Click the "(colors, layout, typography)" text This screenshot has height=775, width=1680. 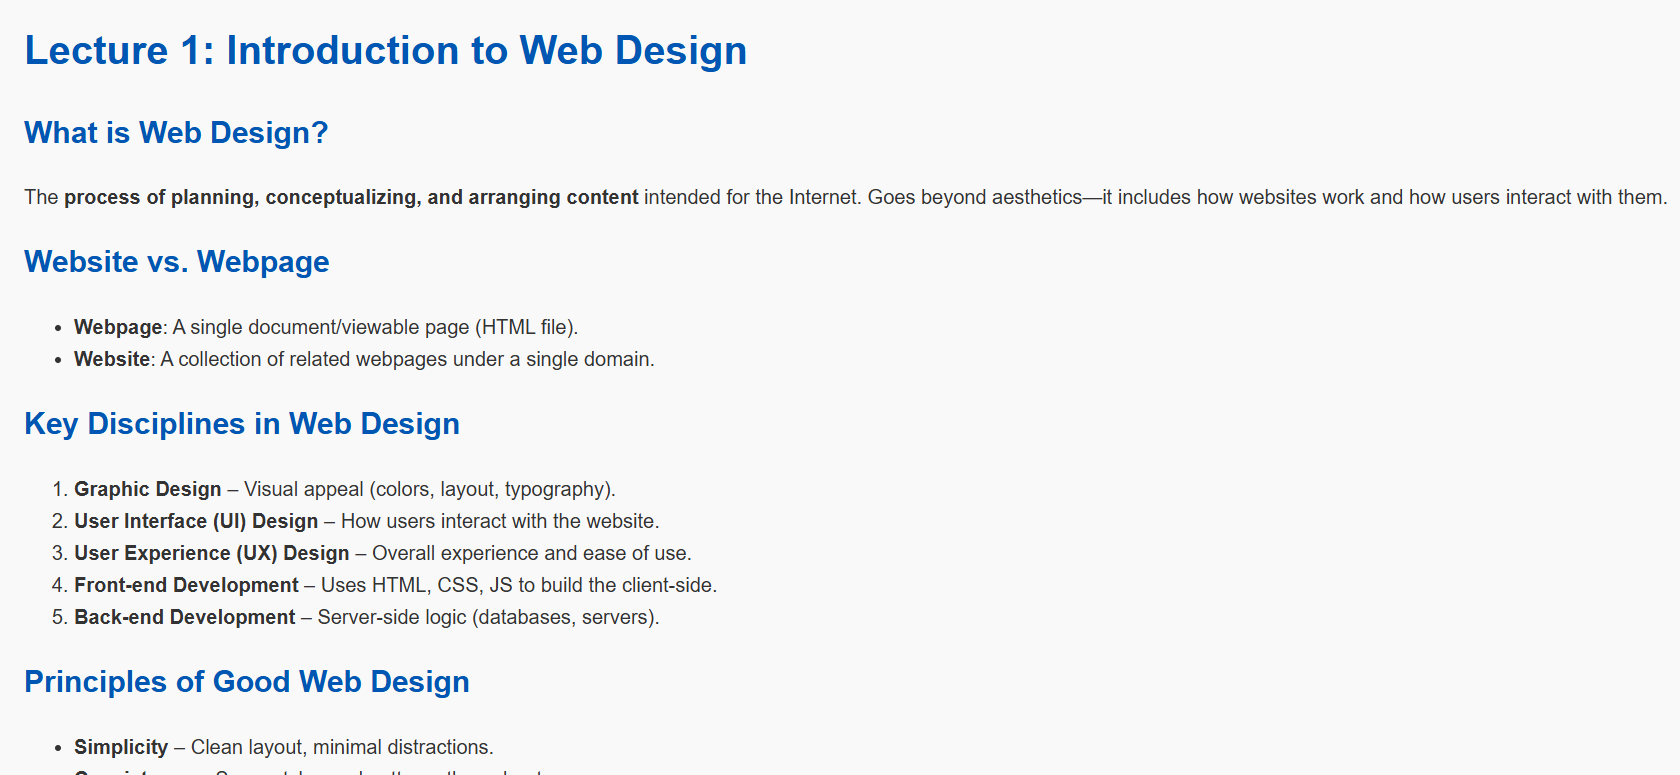(492, 489)
